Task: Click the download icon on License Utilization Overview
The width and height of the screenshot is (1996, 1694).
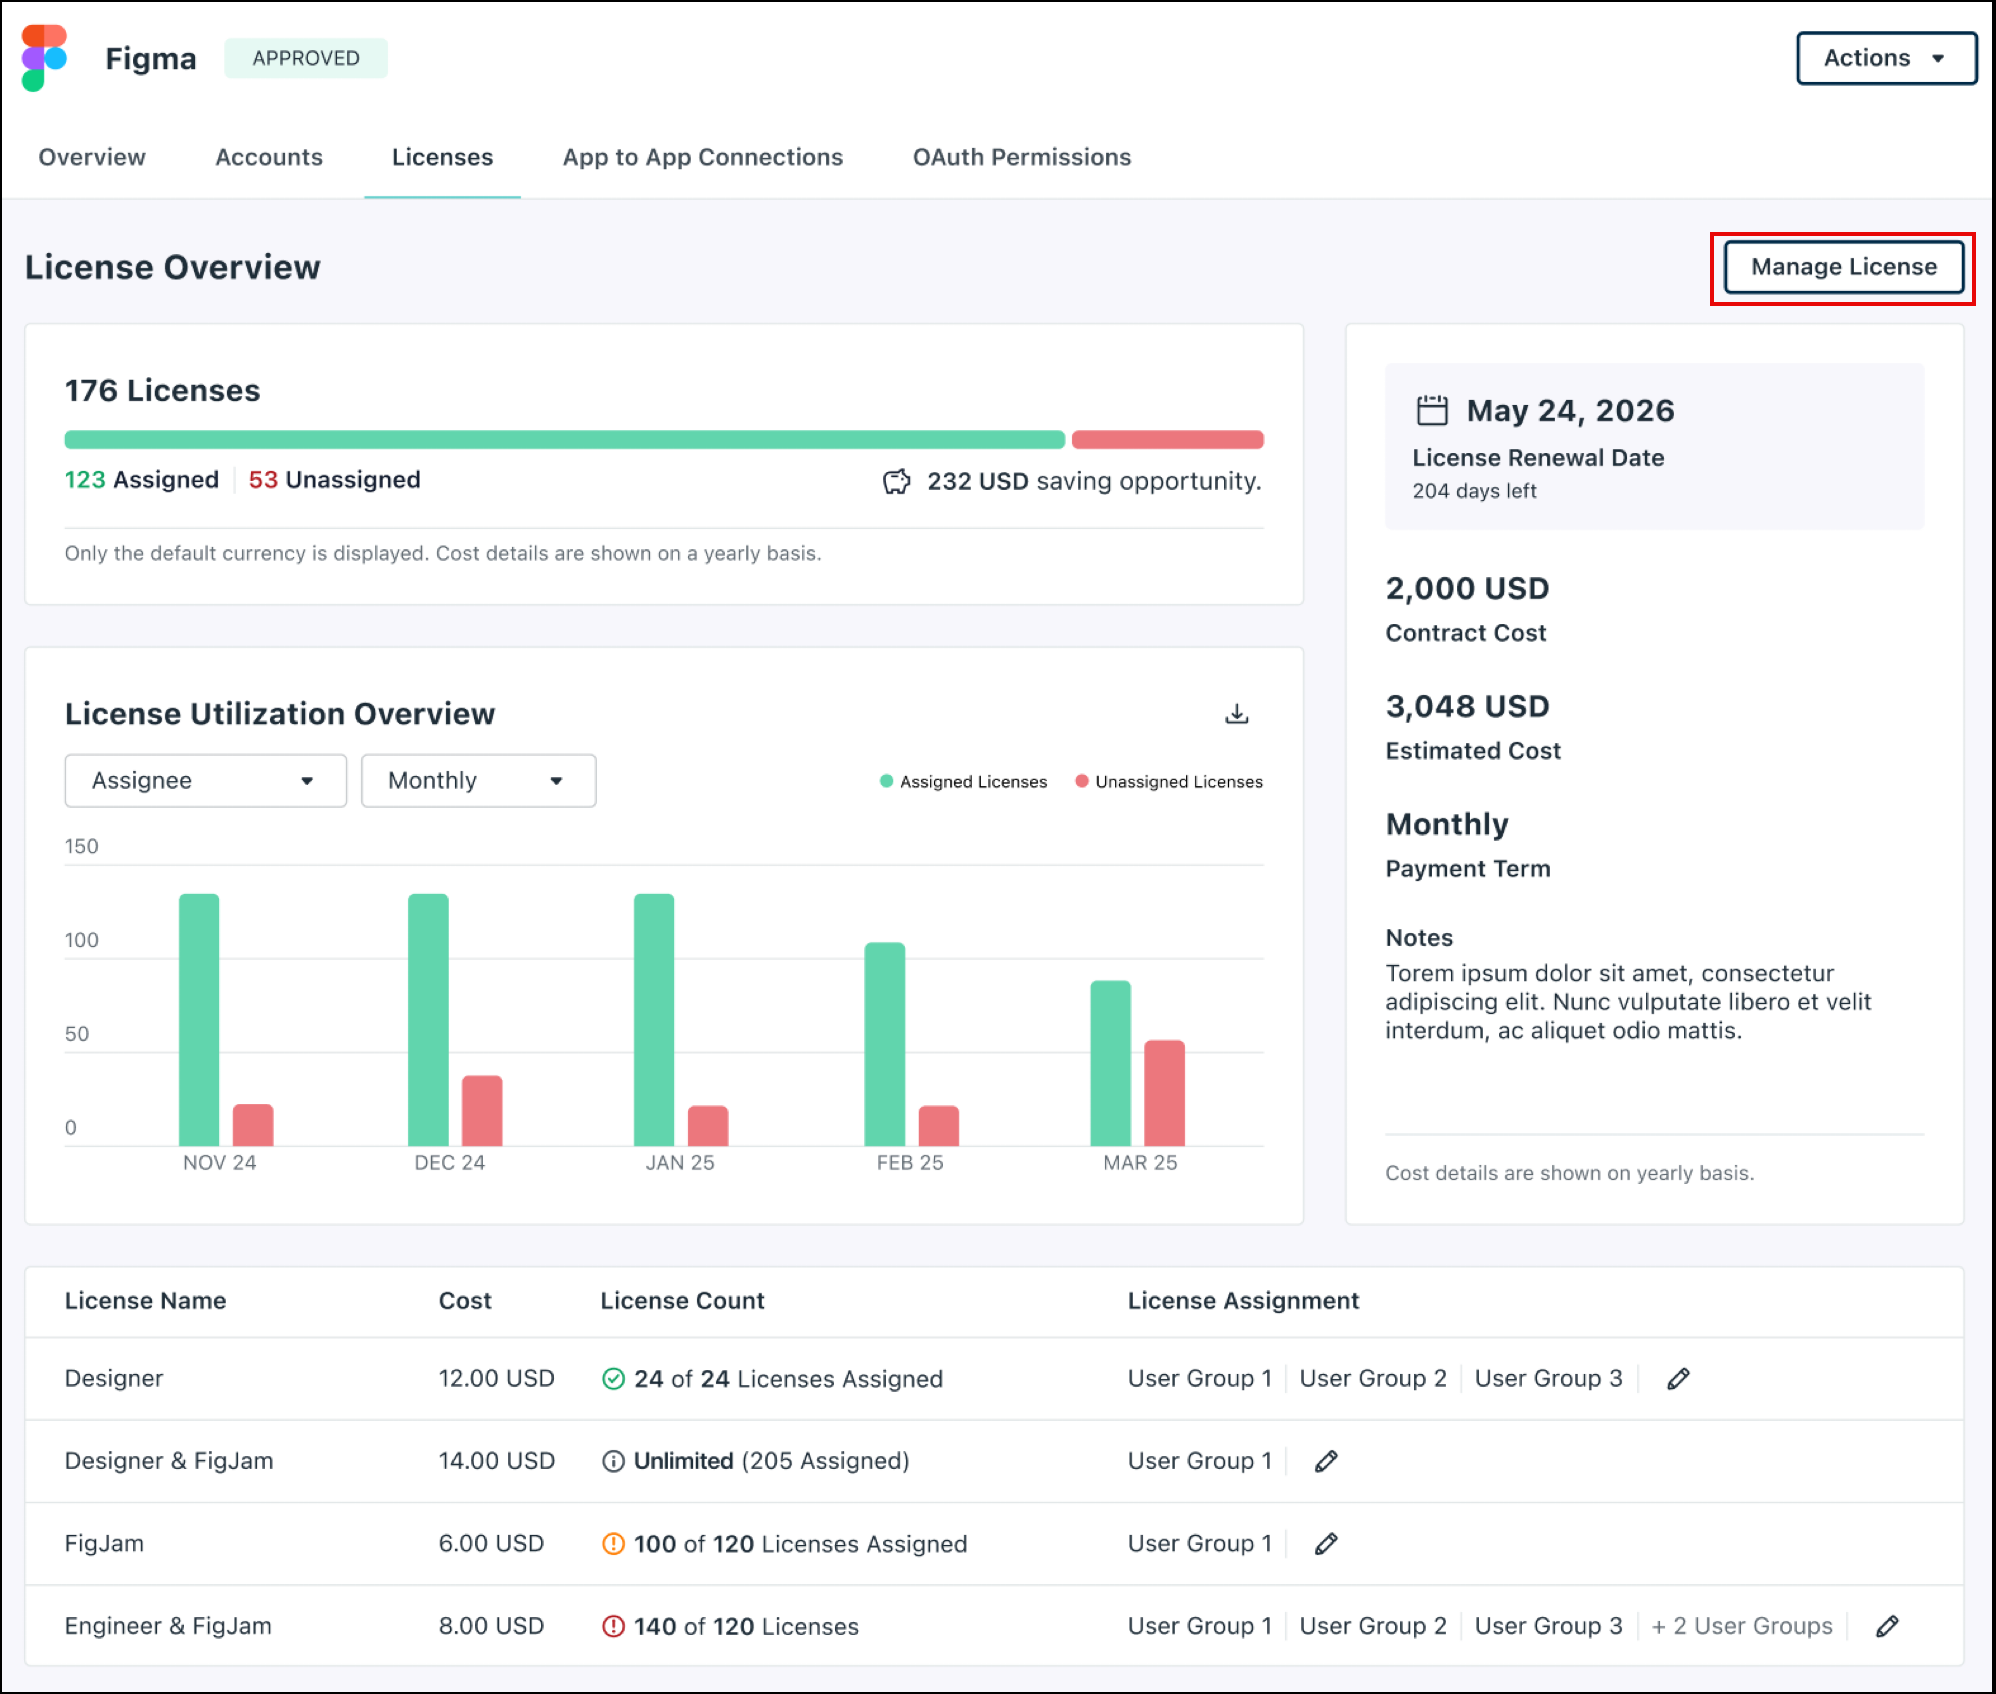Action: pos(1238,714)
